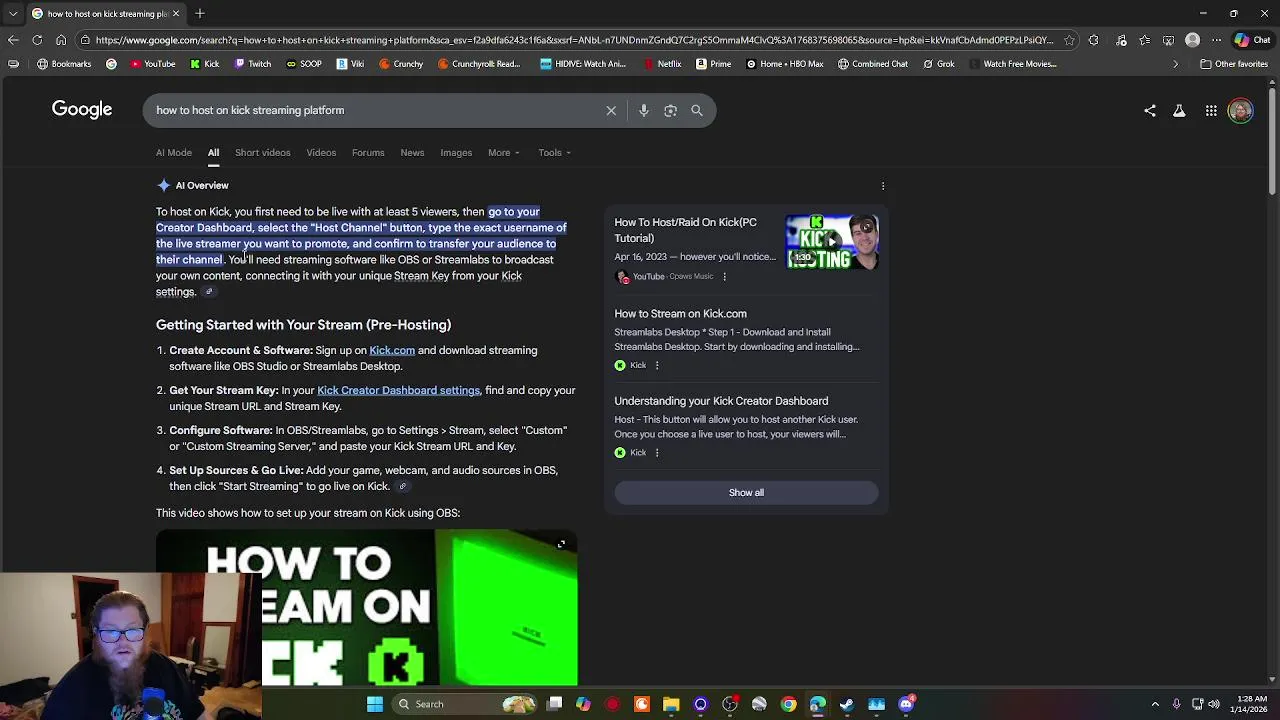Switch to the News tab
This screenshot has height=720, width=1280.
412,153
